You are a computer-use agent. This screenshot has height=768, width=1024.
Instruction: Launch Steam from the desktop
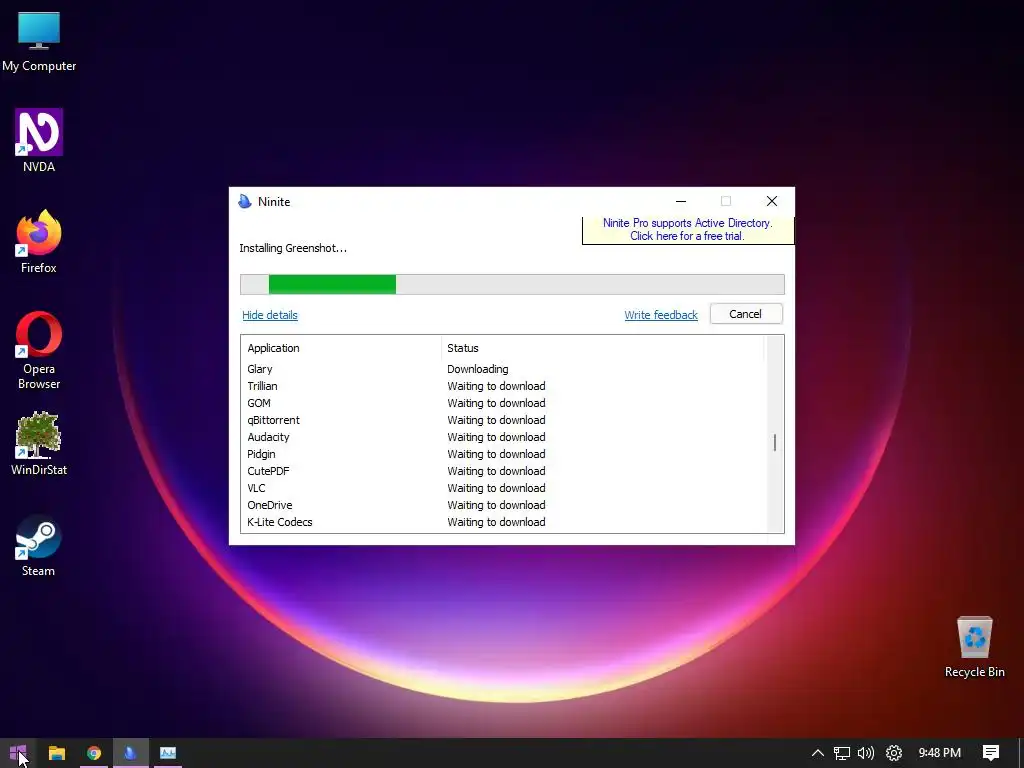[39, 546]
